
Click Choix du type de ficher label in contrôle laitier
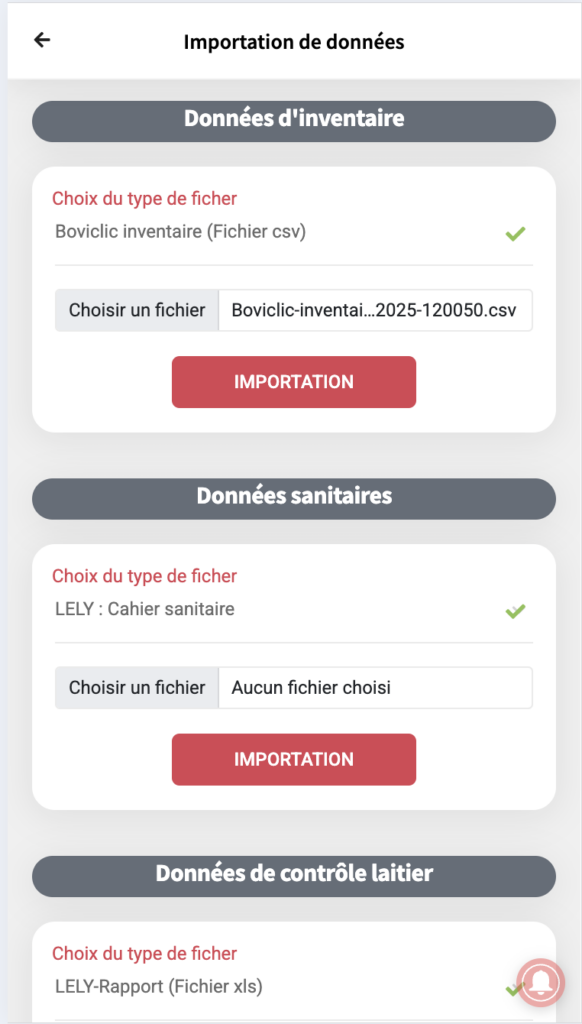coord(144,953)
